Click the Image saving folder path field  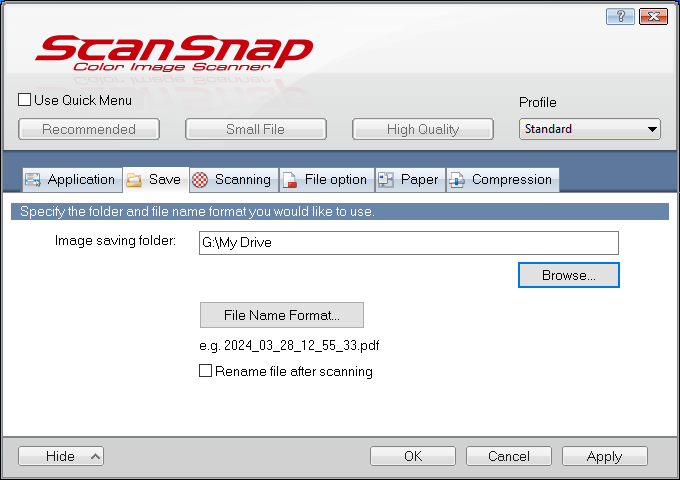coord(409,242)
